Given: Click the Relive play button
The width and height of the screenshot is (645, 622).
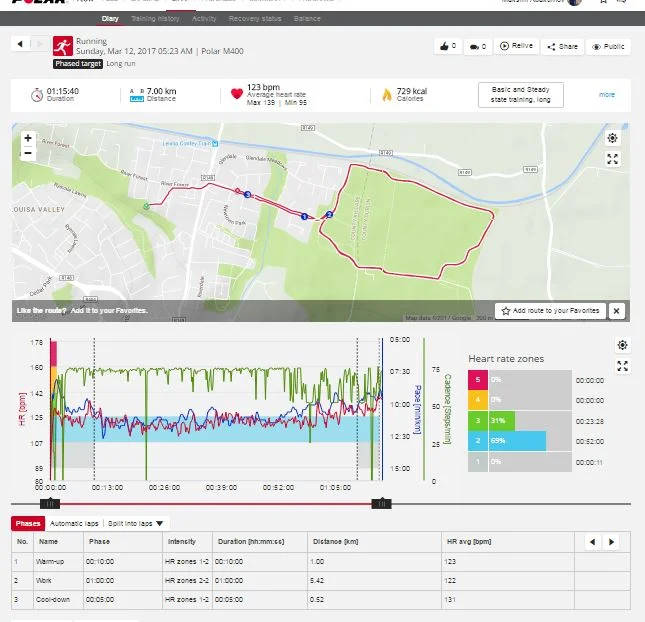Looking at the screenshot, I should [x=516, y=46].
